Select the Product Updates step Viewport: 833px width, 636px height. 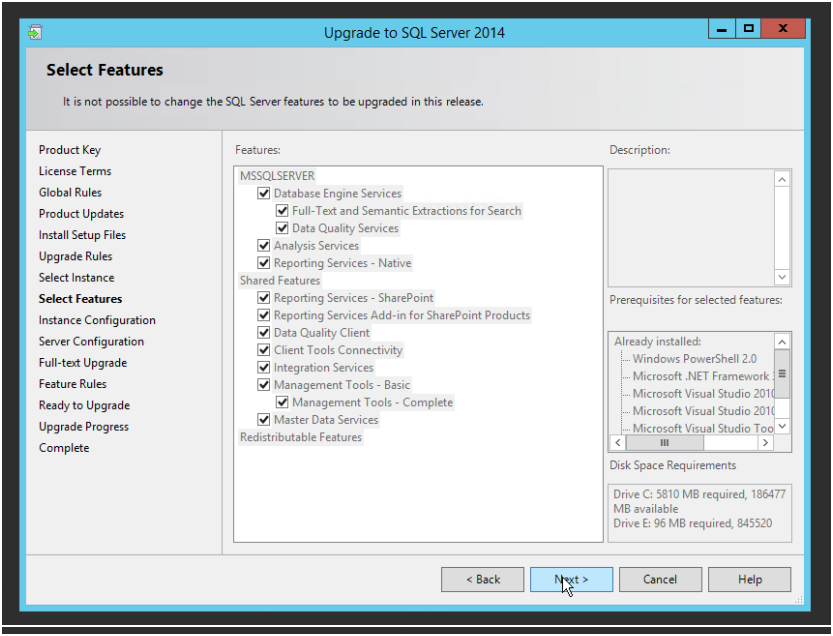point(81,214)
